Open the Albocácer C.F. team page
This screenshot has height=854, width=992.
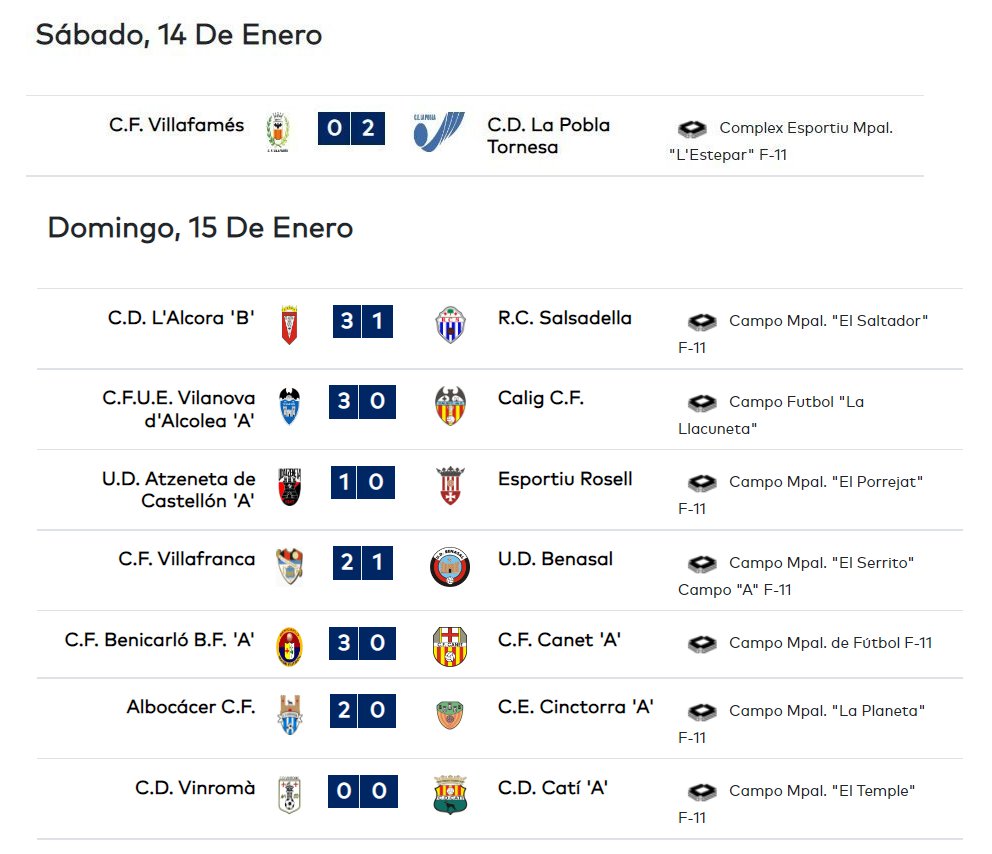(x=191, y=707)
